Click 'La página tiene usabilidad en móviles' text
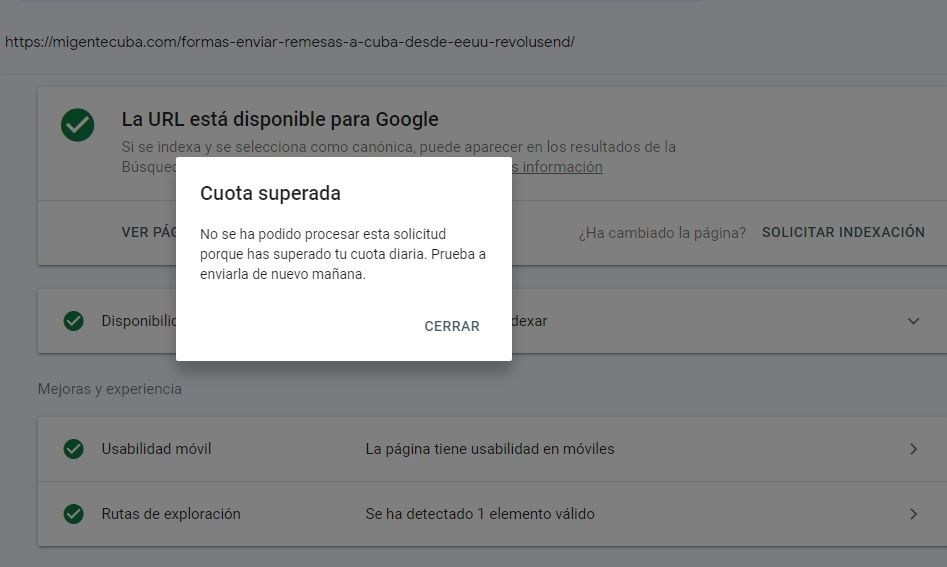The image size is (947, 567). [x=490, y=449]
